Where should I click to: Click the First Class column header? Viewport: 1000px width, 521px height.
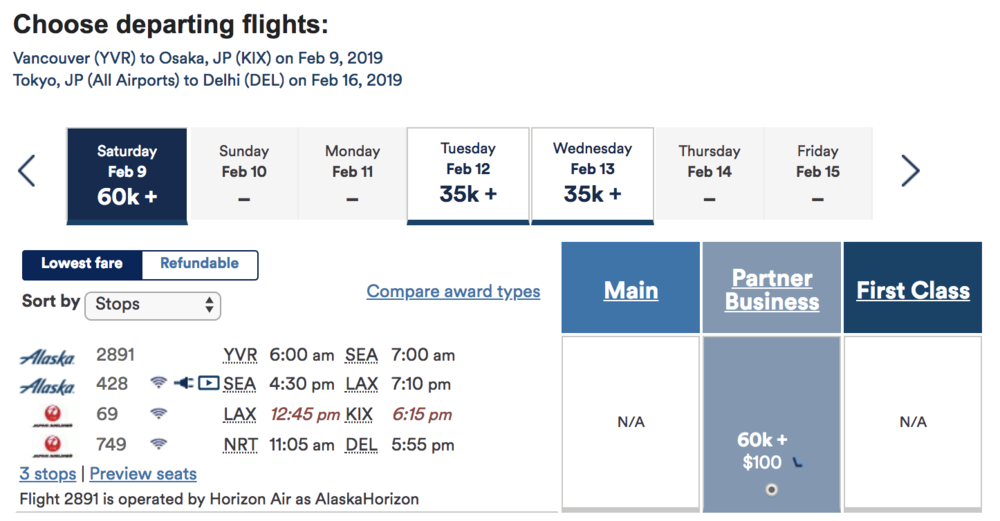(x=912, y=291)
